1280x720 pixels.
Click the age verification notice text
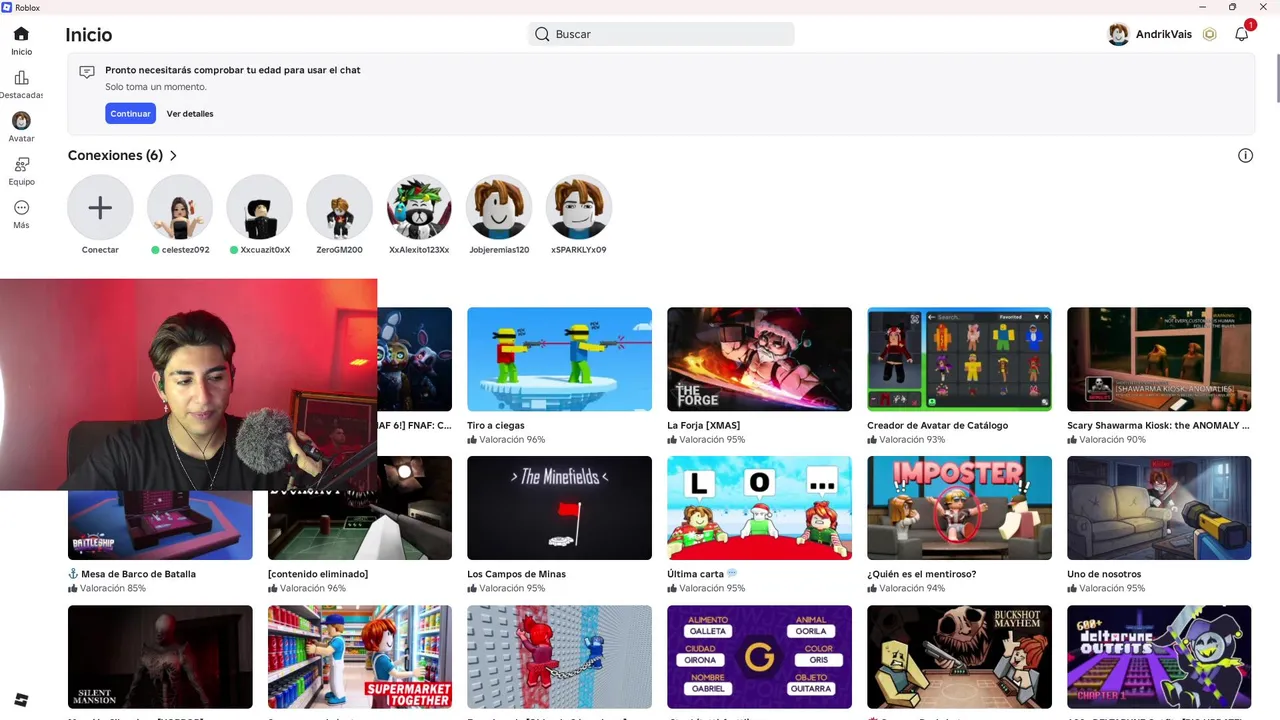pyautogui.click(x=233, y=71)
